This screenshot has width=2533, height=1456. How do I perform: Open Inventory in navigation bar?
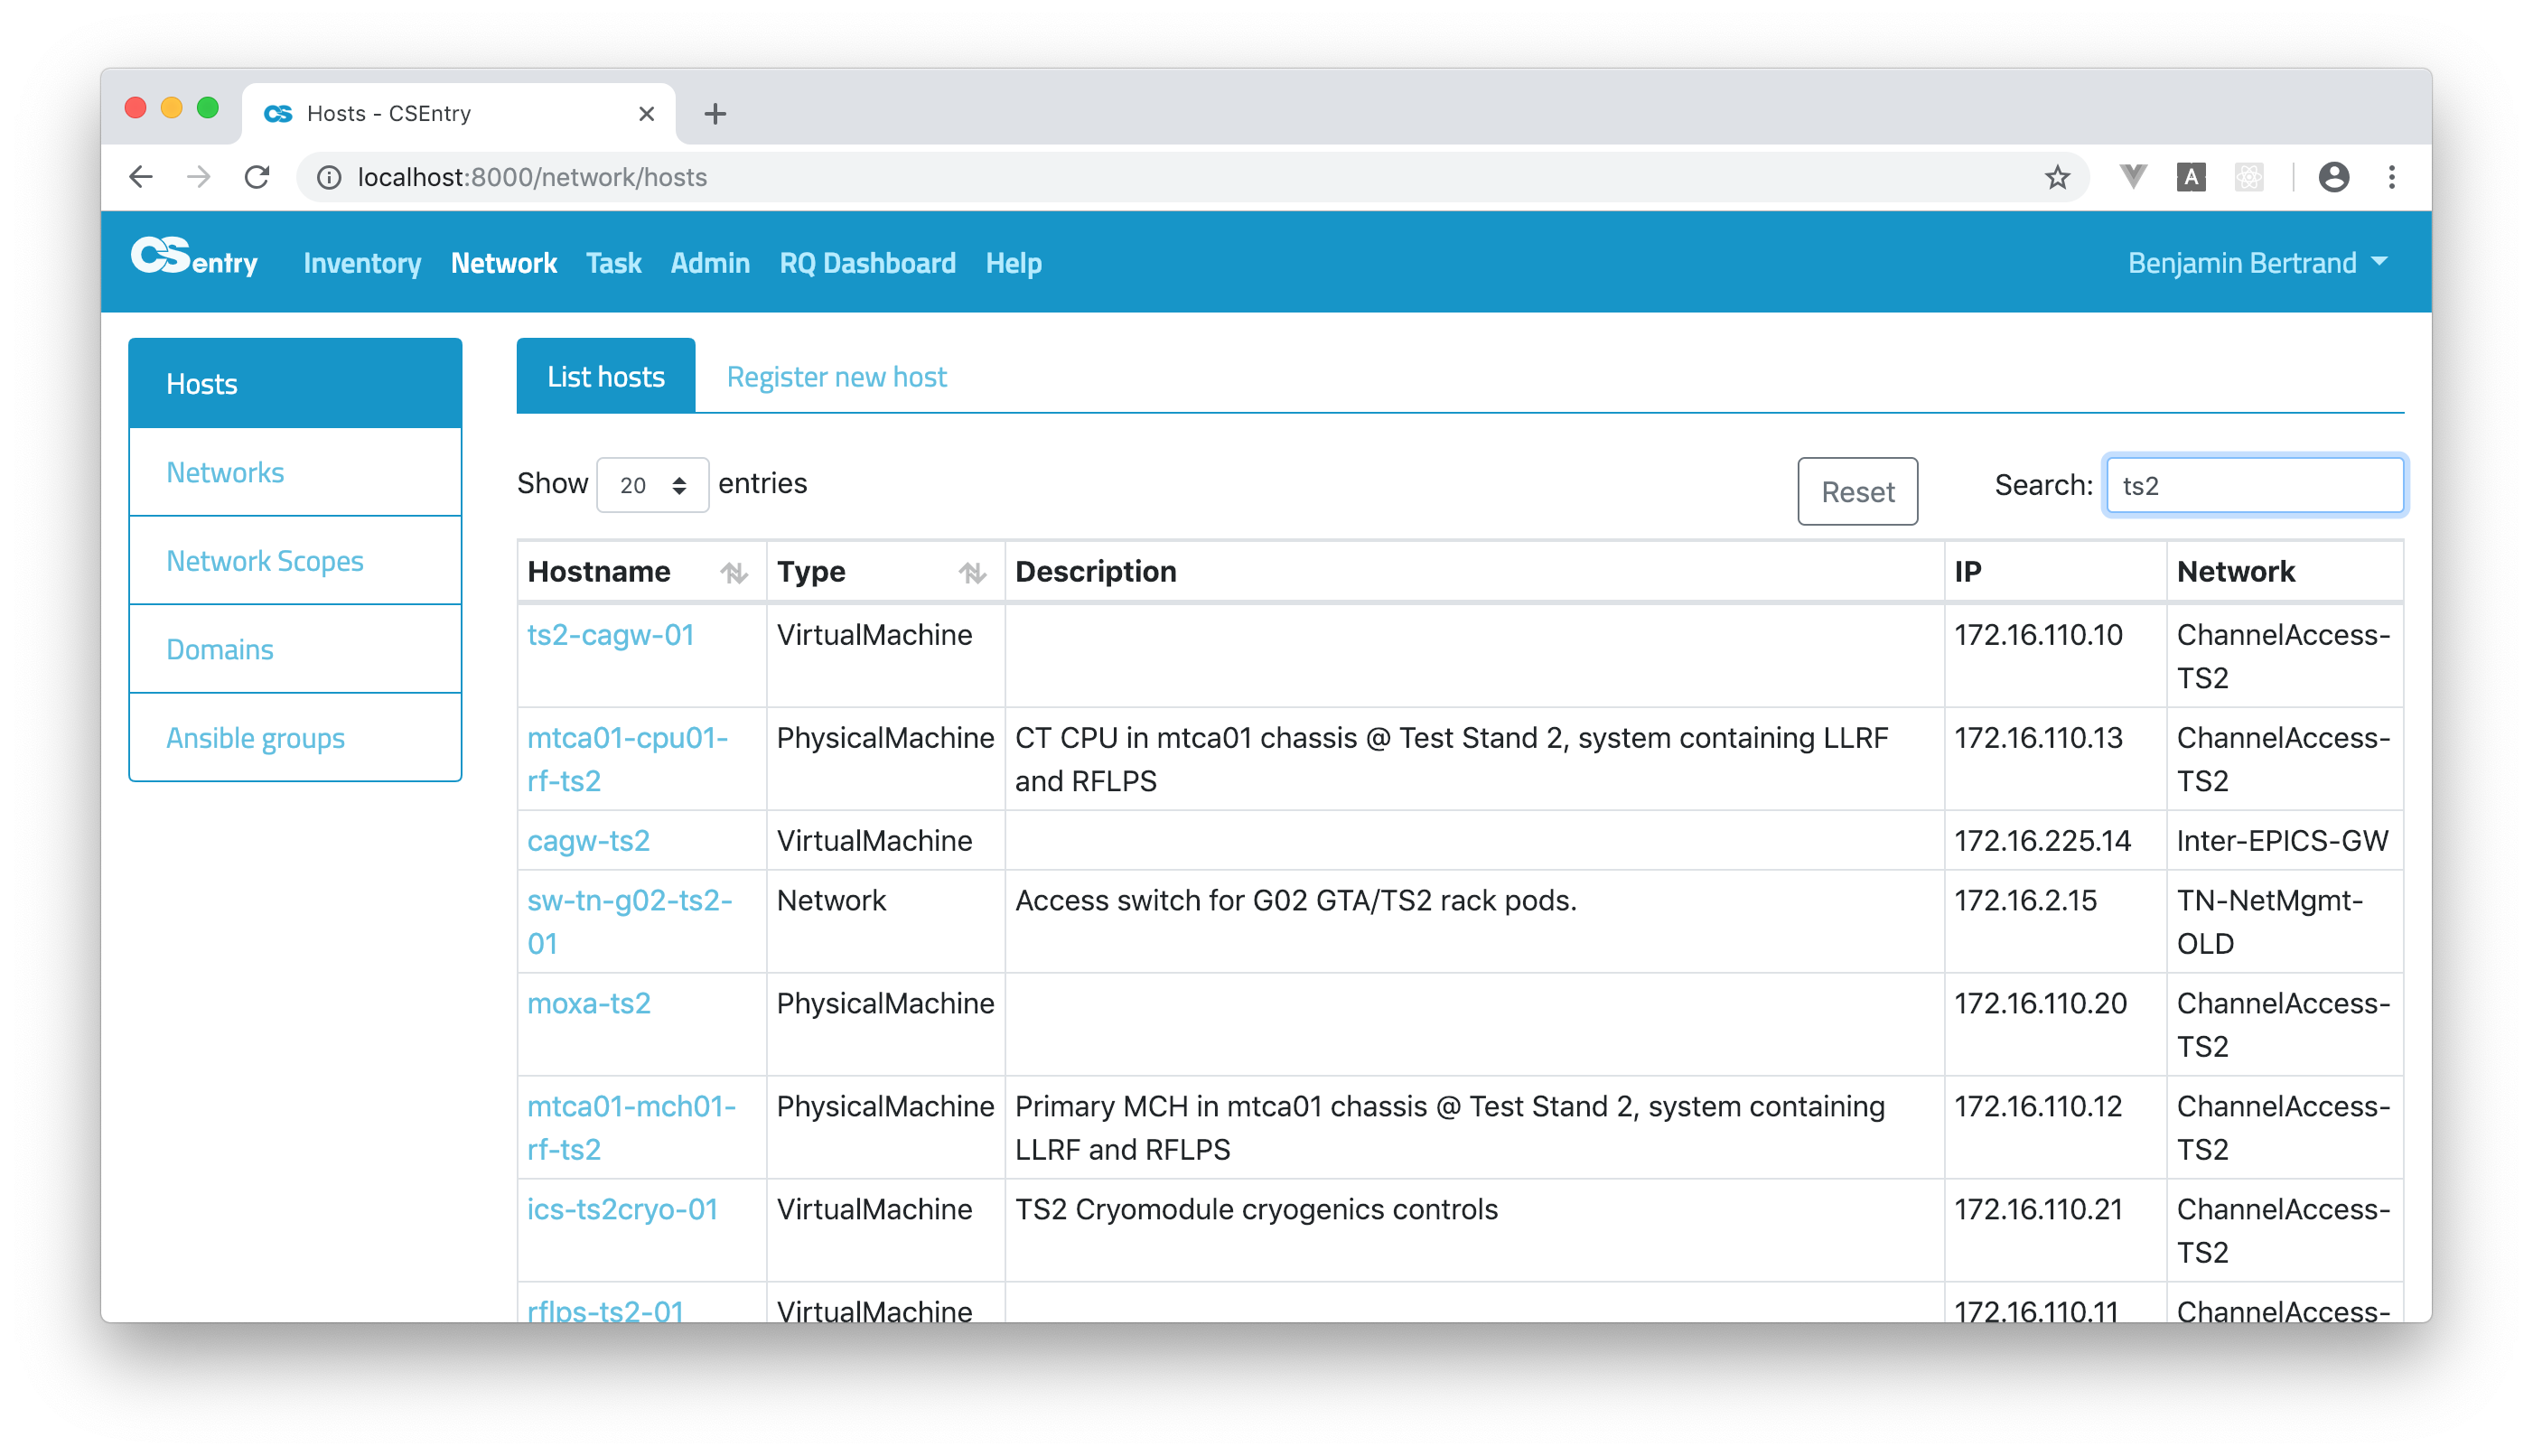(362, 263)
